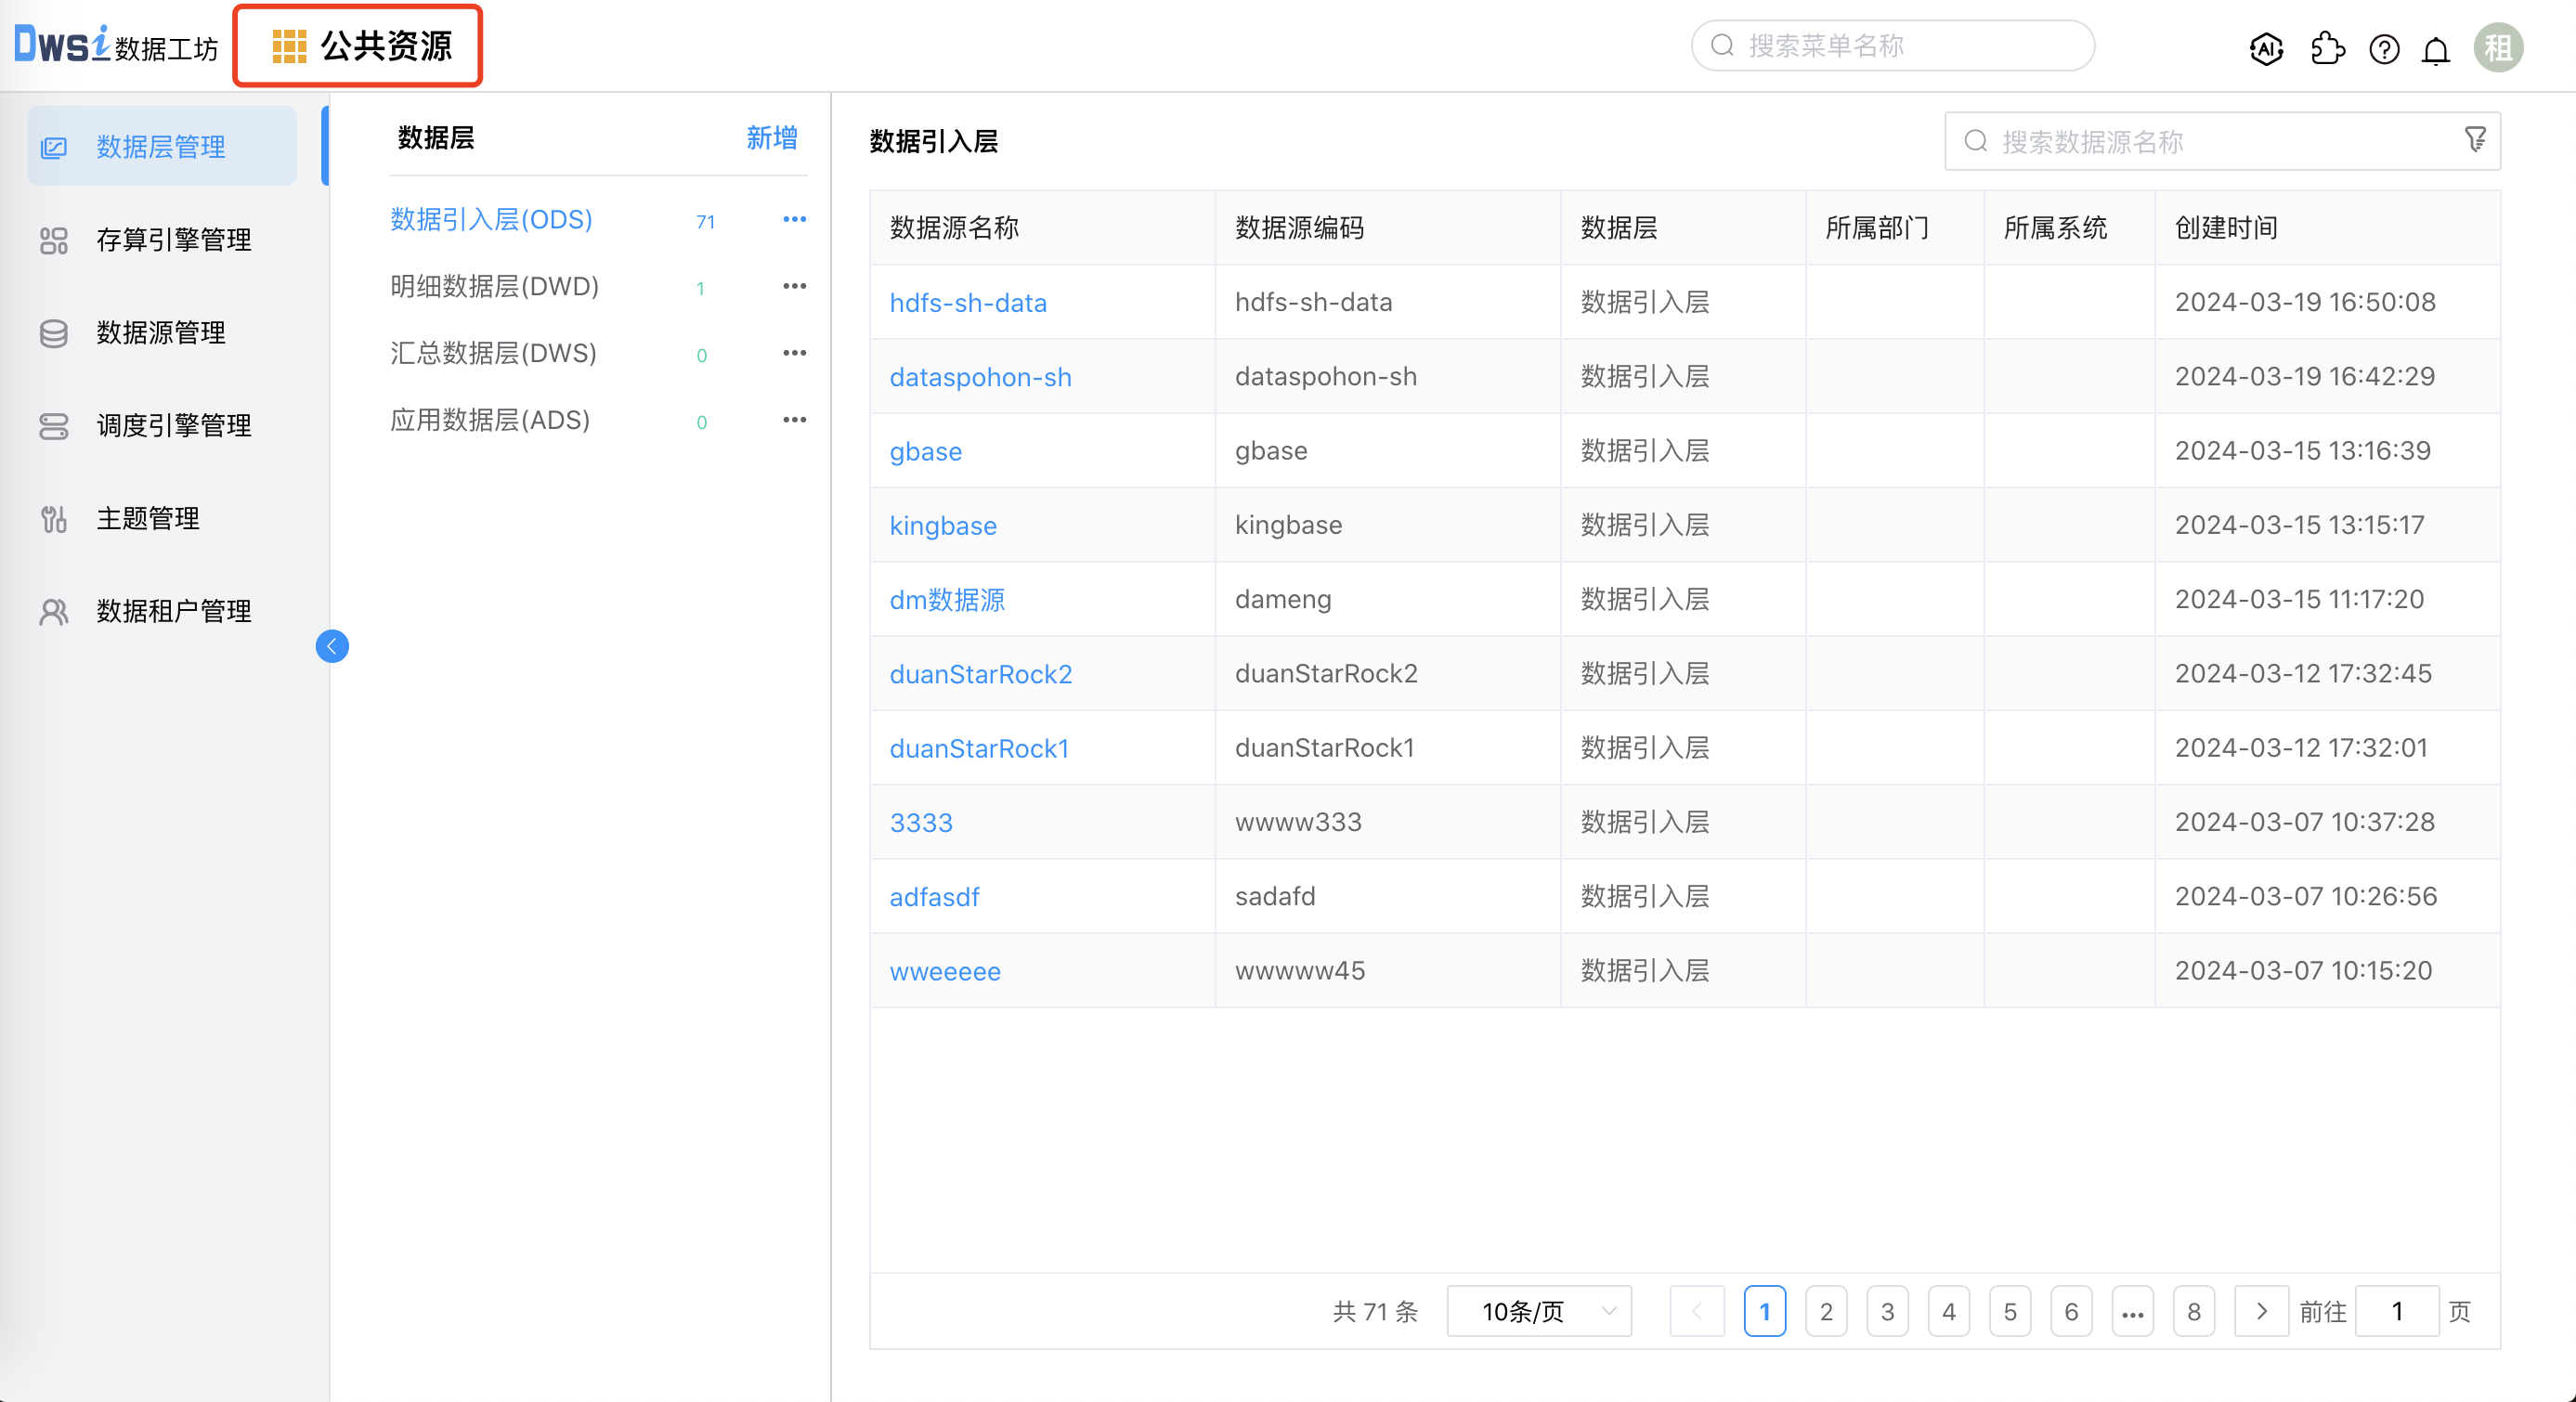Go to page 8 in pagination
The width and height of the screenshot is (2576, 1402).
tap(2194, 1311)
